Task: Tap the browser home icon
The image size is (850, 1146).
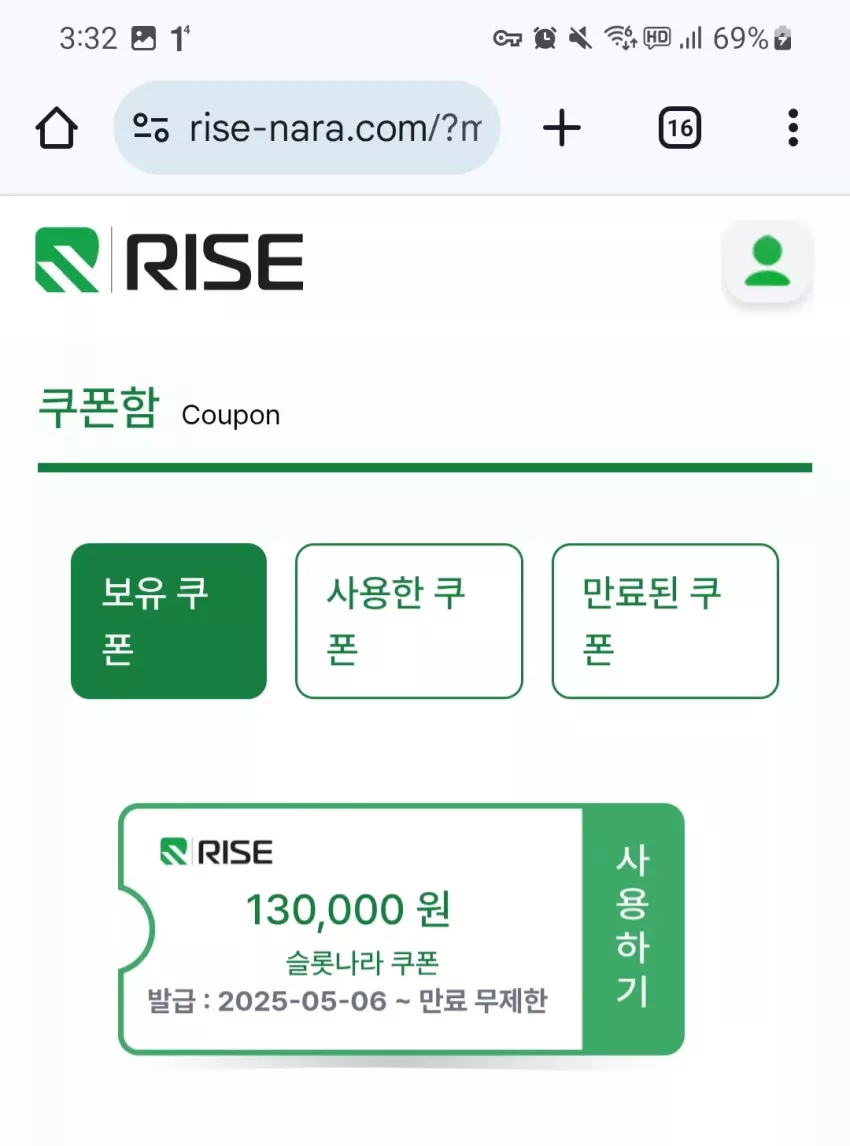Action: 56,128
